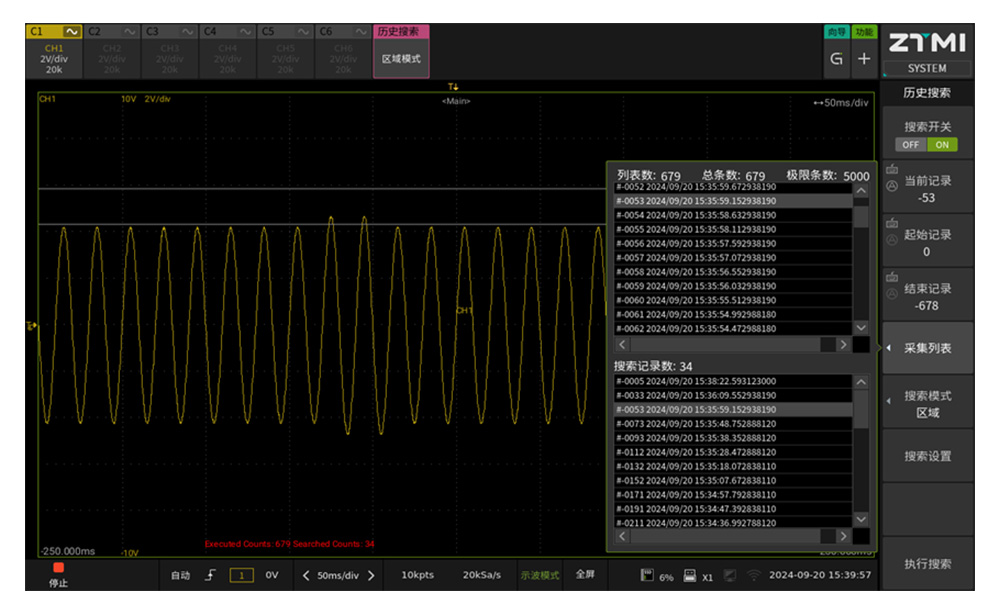Select record #-0060 in acquisition list

(733, 300)
